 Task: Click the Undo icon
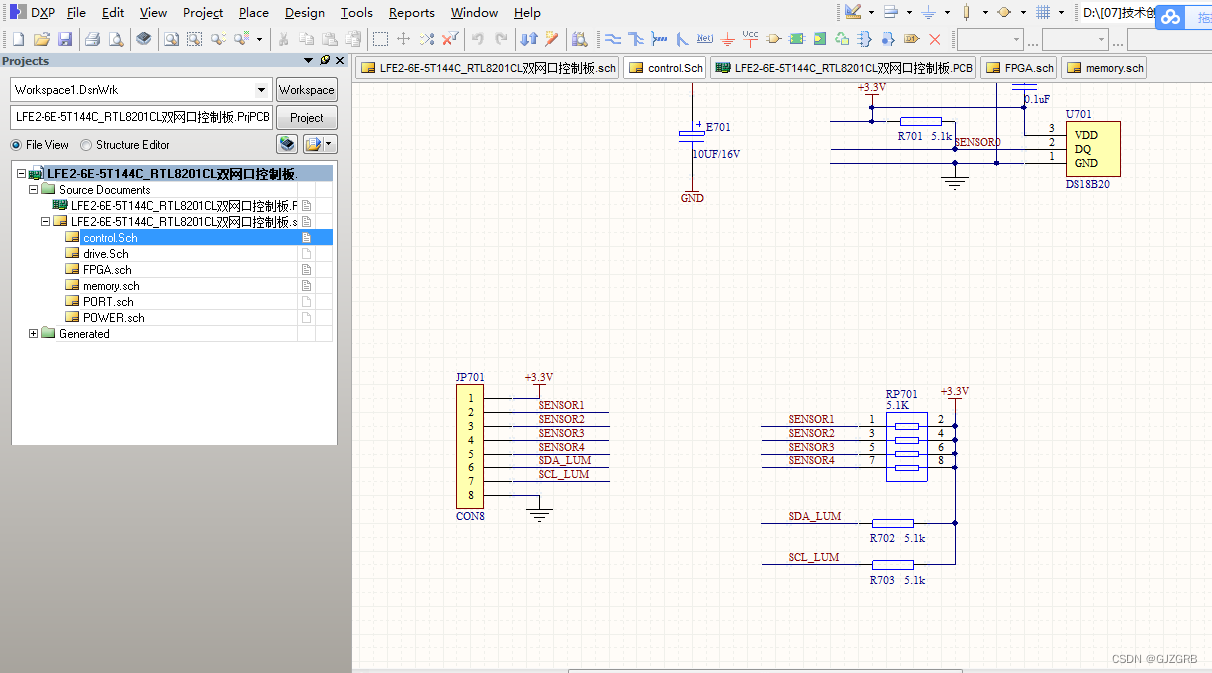(477, 38)
